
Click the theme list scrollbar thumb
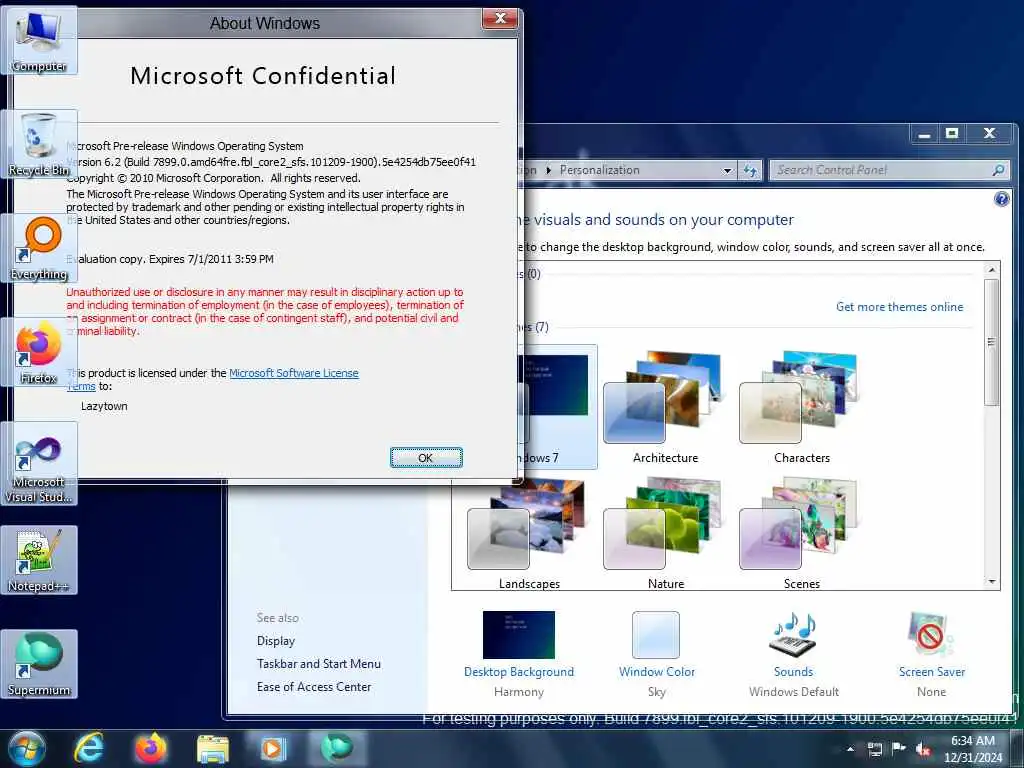(x=991, y=342)
